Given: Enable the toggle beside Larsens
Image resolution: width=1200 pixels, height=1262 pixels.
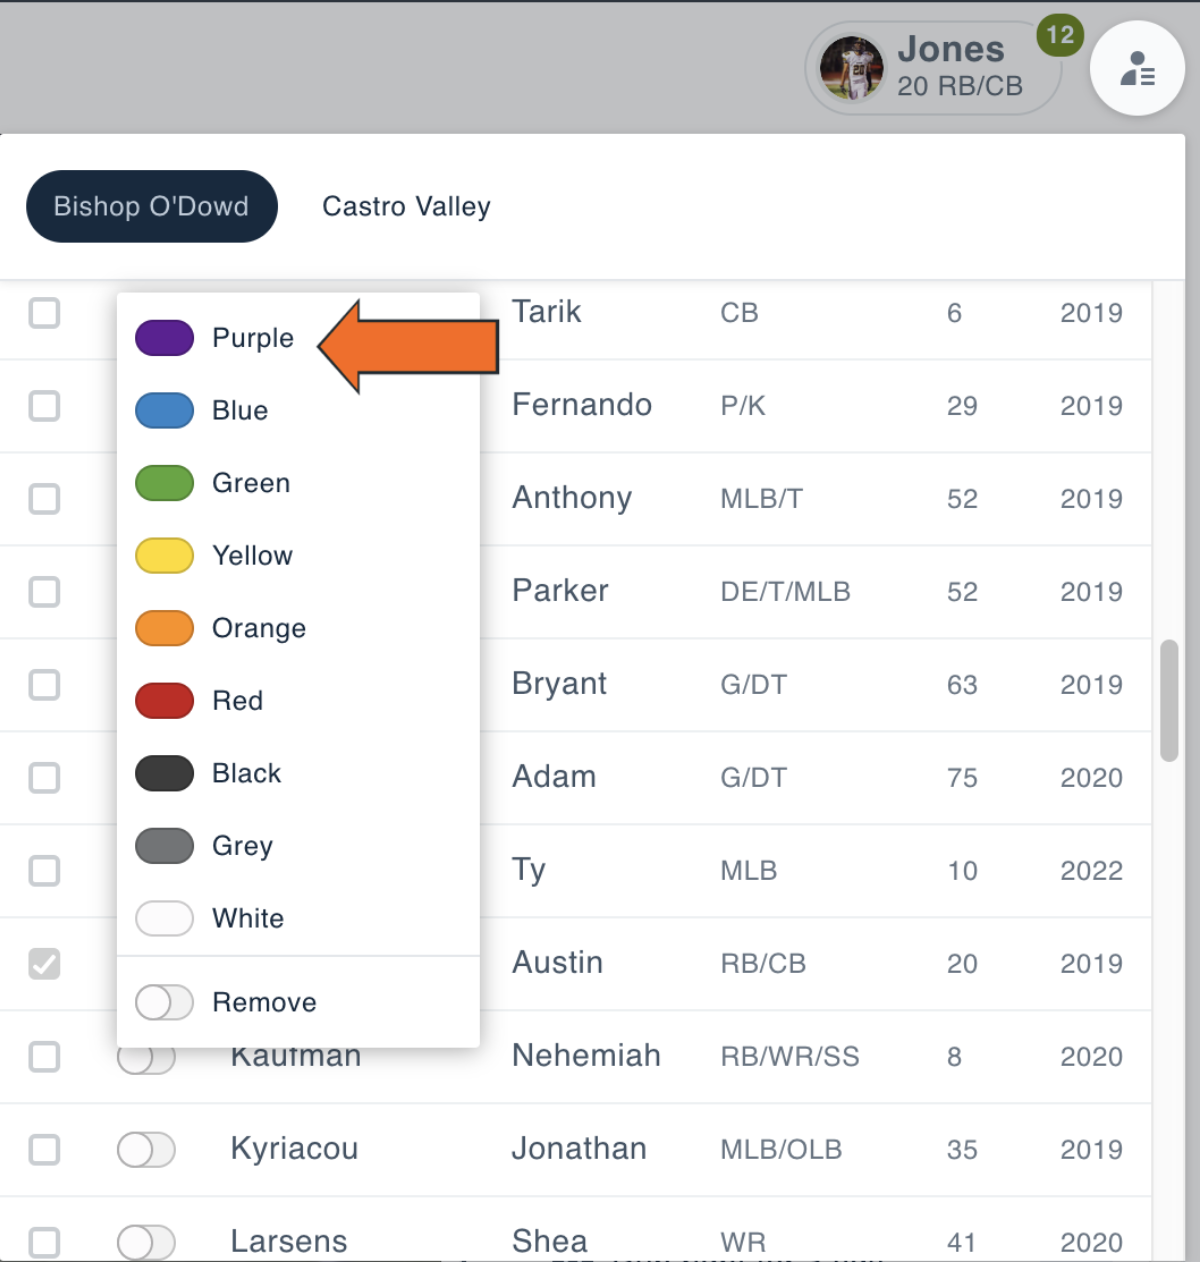Looking at the screenshot, I should [x=146, y=1242].
